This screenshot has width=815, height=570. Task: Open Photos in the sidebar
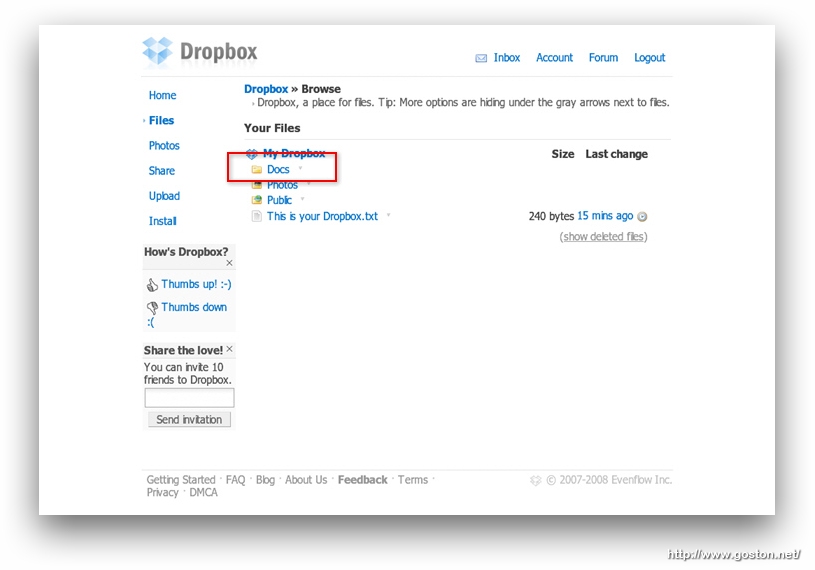(164, 146)
